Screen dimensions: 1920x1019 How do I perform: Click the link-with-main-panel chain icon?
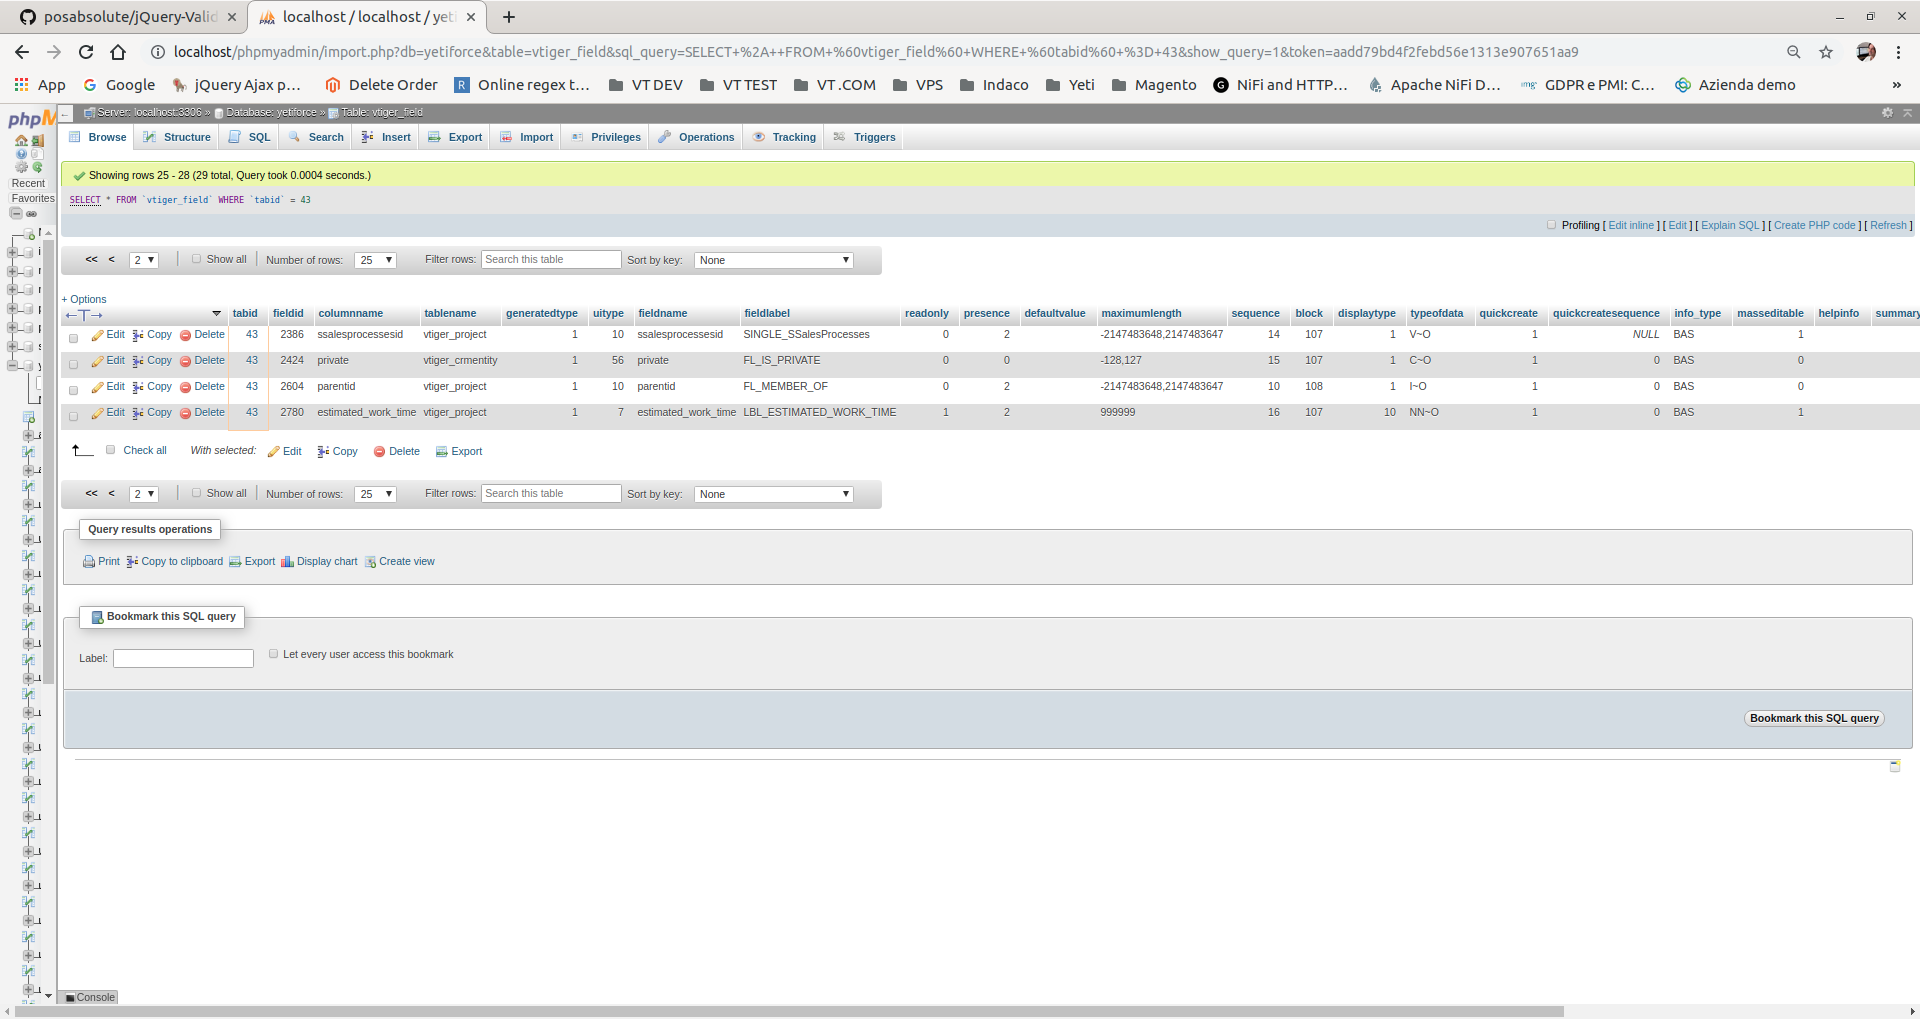click(31, 214)
